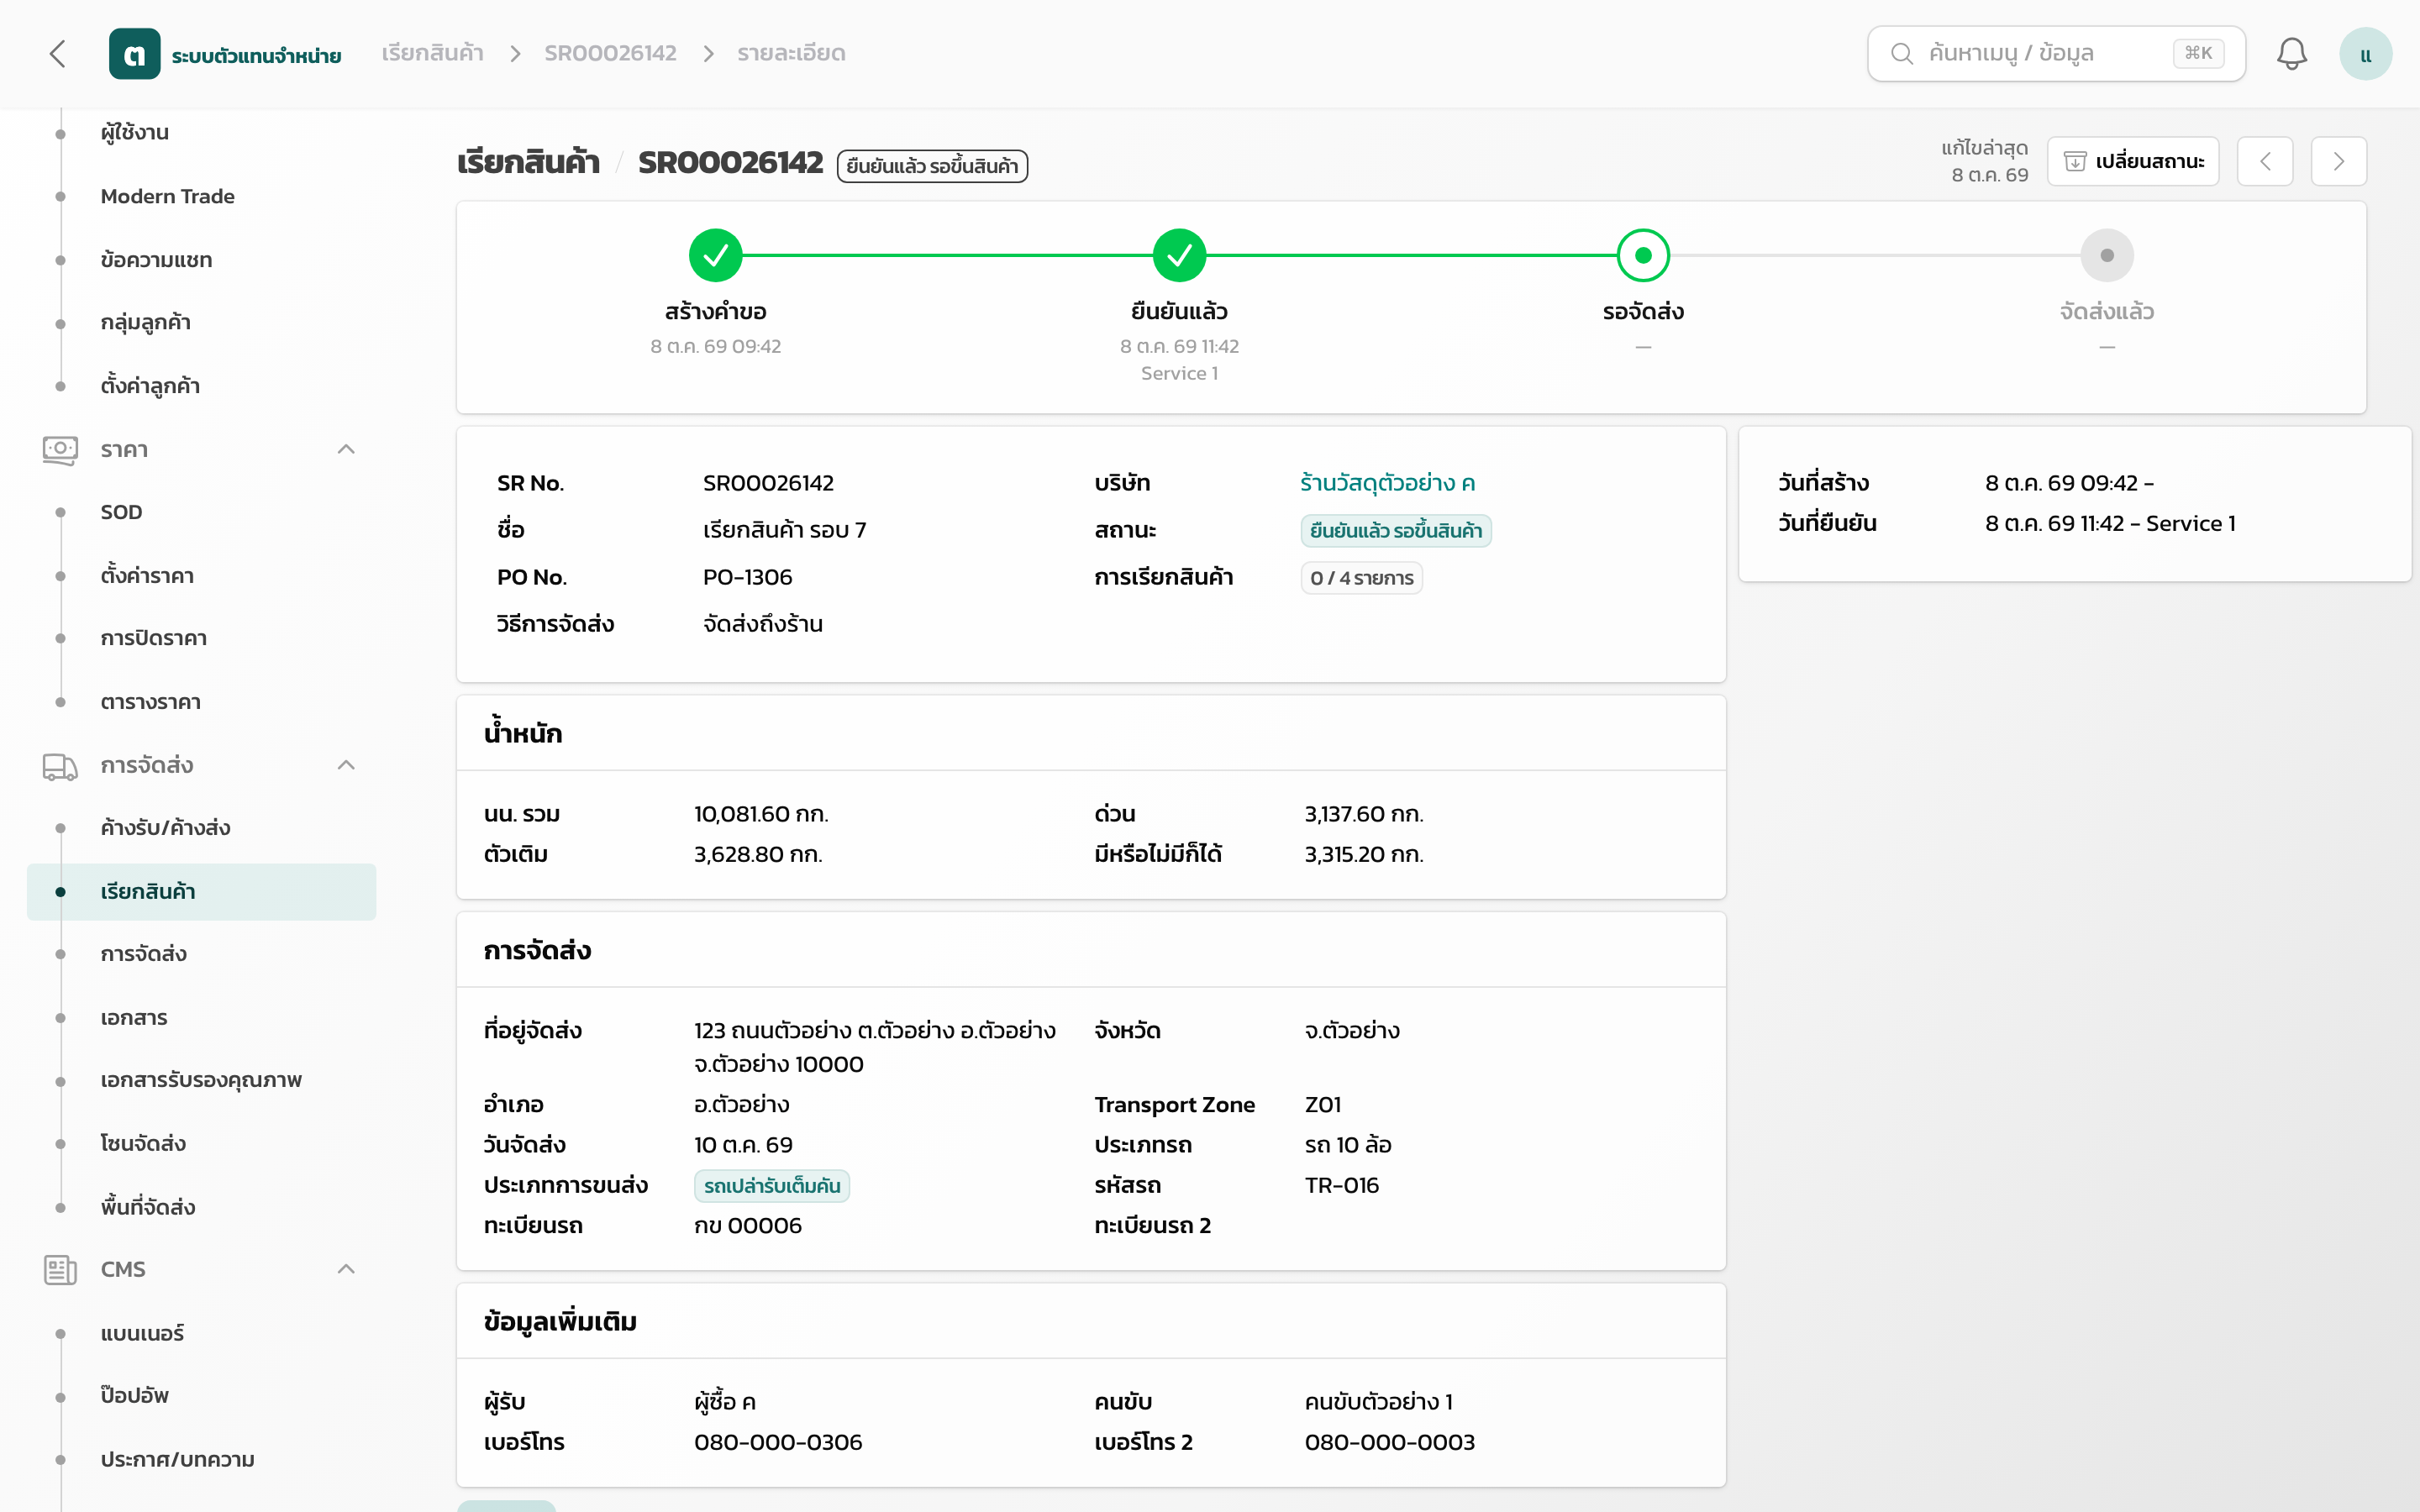Open the ร้านวัสดุตัวอย่าง ค company link
This screenshot has height=1512, width=2420.
click(1387, 484)
